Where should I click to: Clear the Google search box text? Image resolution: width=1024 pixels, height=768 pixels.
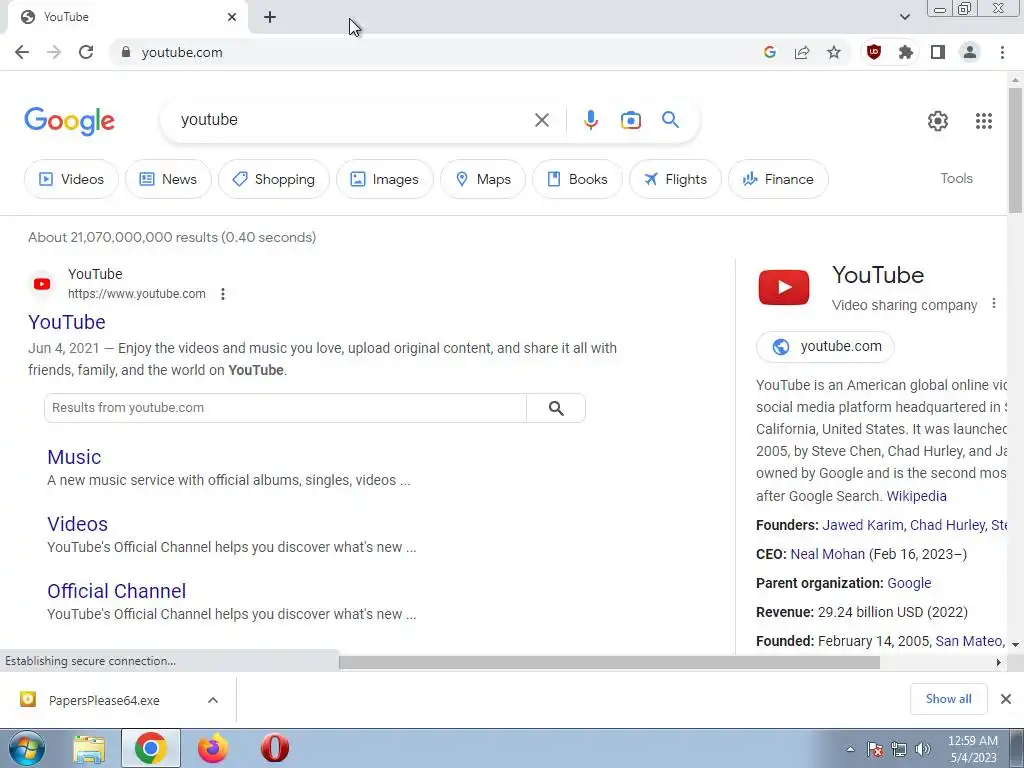pos(541,120)
